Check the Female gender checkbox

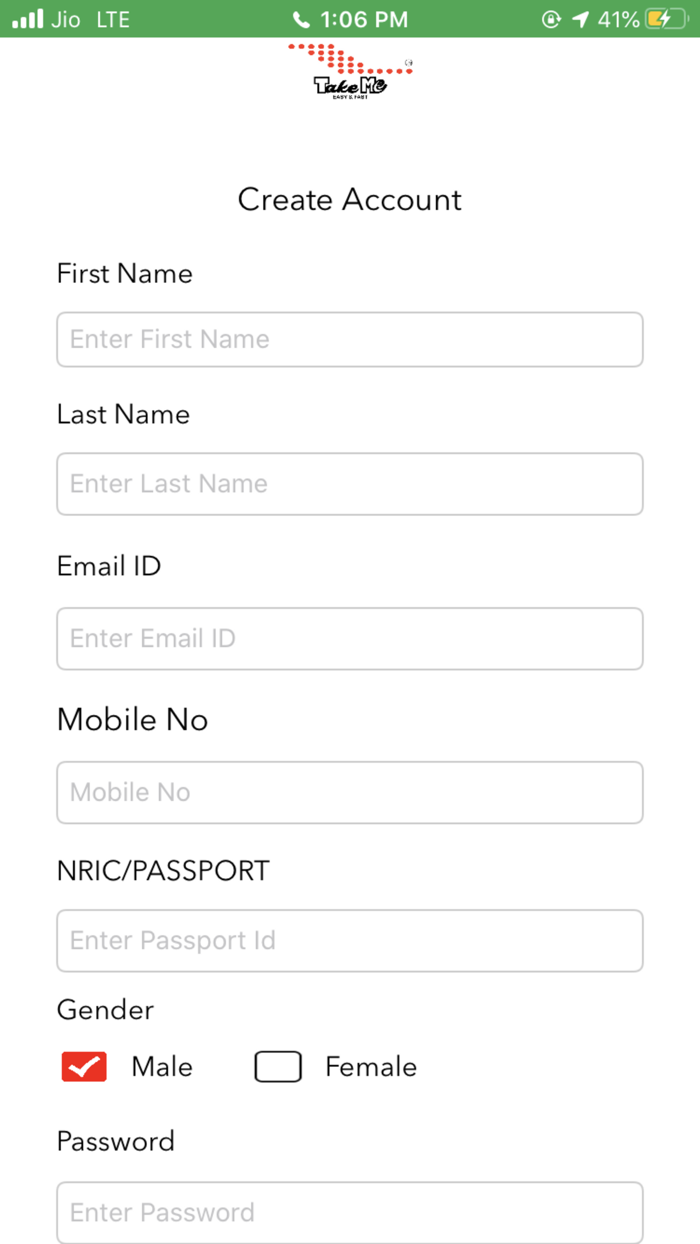point(277,1066)
